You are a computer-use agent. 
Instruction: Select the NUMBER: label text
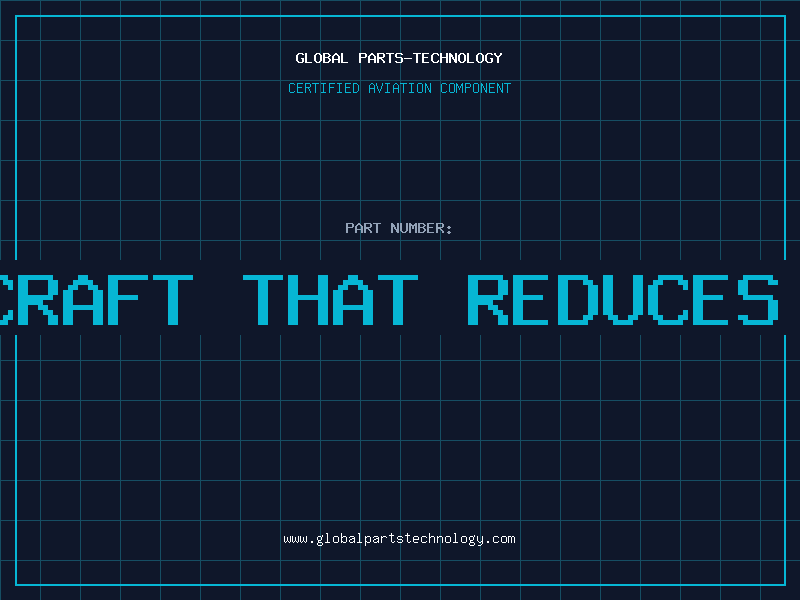click(421, 228)
